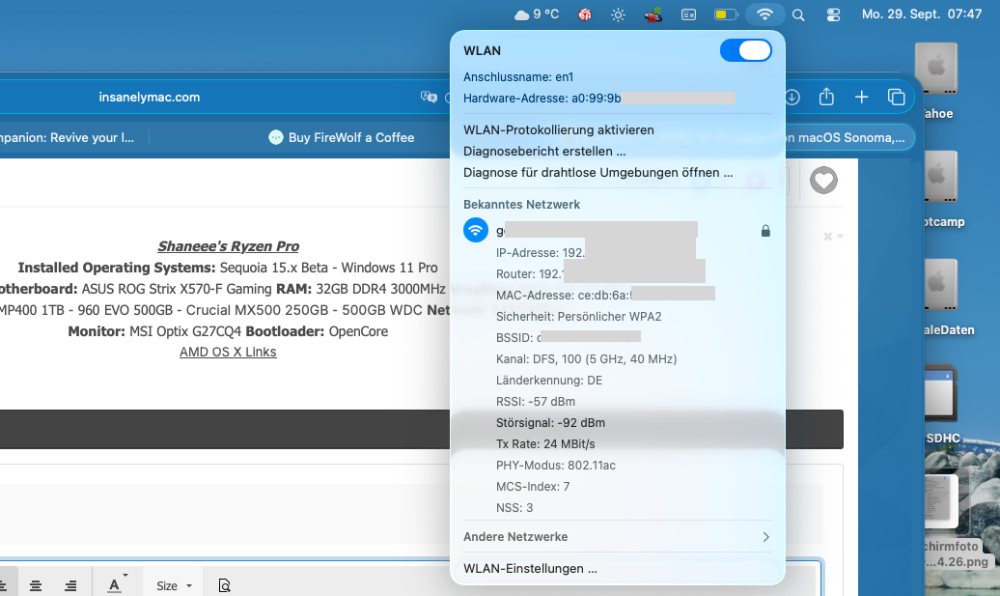Show Safari tab overview icon
The height and width of the screenshot is (596, 1000).
(x=896, y=97)
